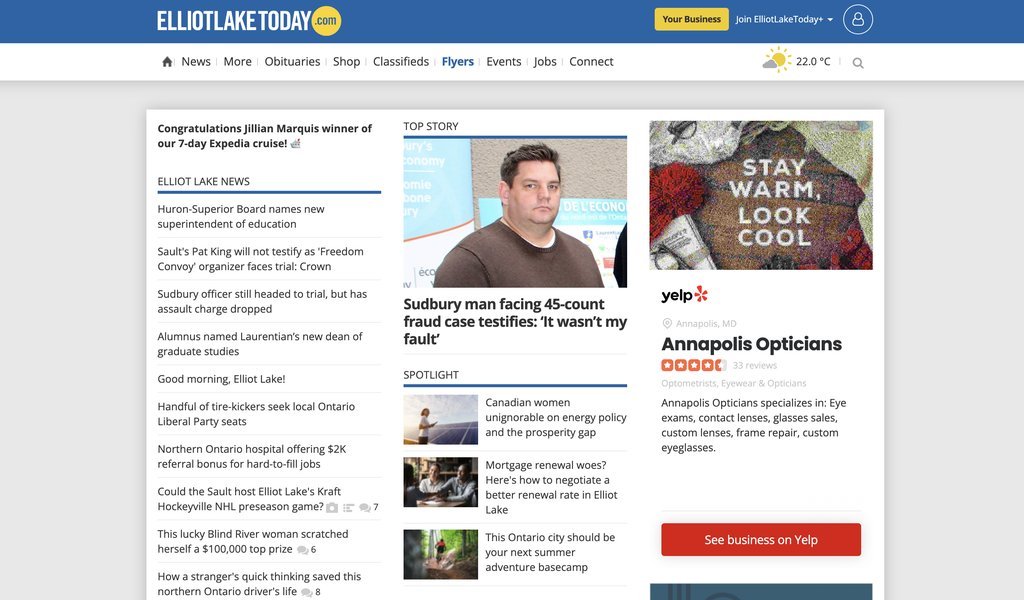
Task: Expand Join ElliotLakeToday+ dropdown
Action: (x=784, y=20)
